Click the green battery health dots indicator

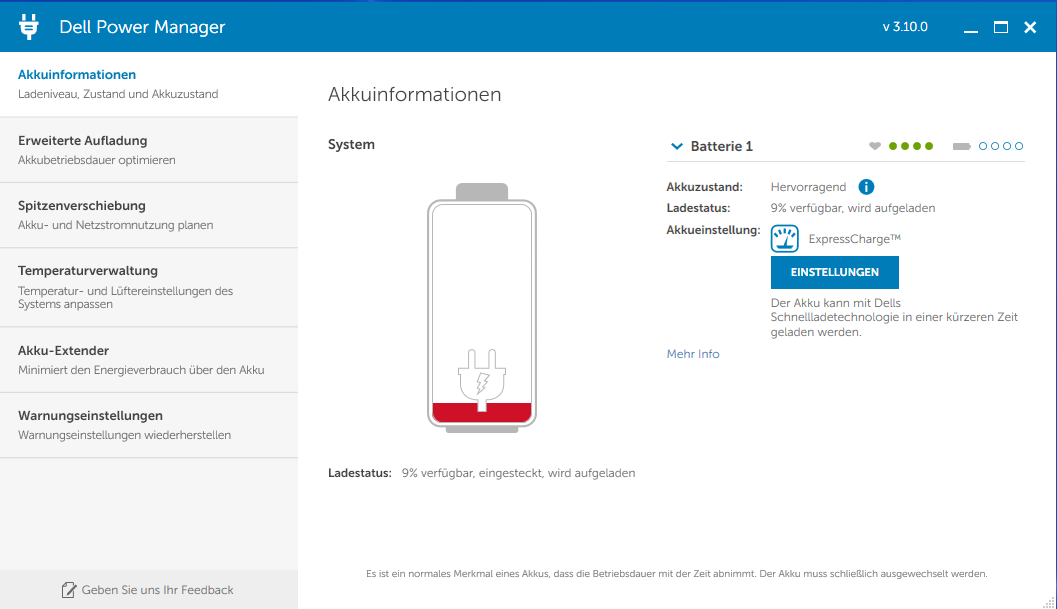point(910,146)
